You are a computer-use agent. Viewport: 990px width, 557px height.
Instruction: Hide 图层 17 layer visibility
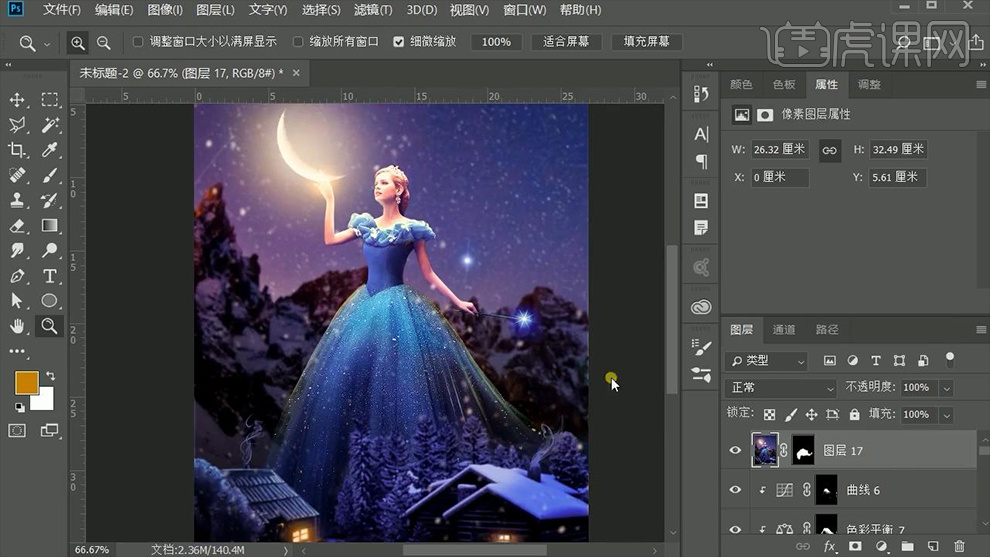tap(735, 451)
